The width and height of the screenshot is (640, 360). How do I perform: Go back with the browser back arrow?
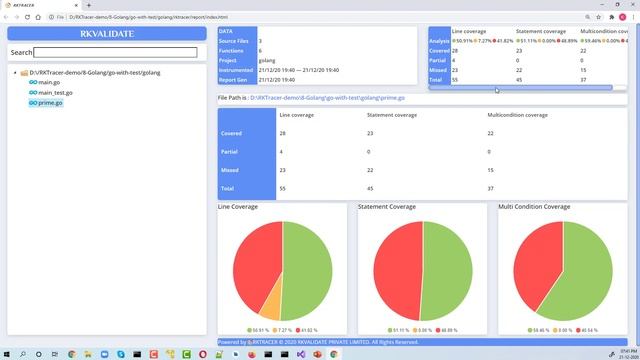(6, 17)
